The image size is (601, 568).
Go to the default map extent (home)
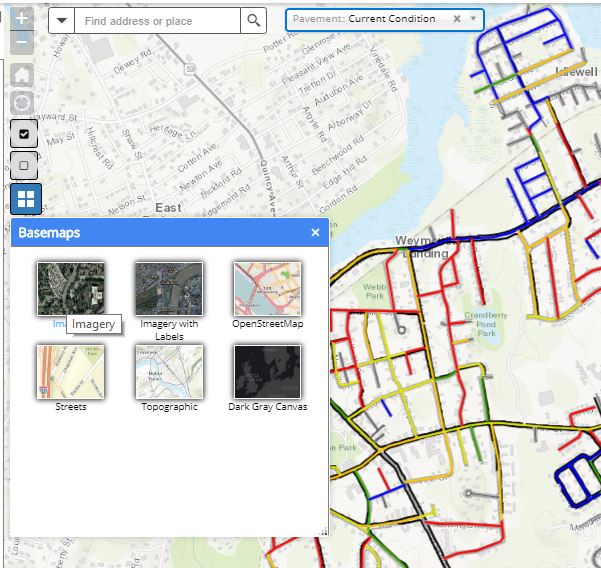(22, 76)
